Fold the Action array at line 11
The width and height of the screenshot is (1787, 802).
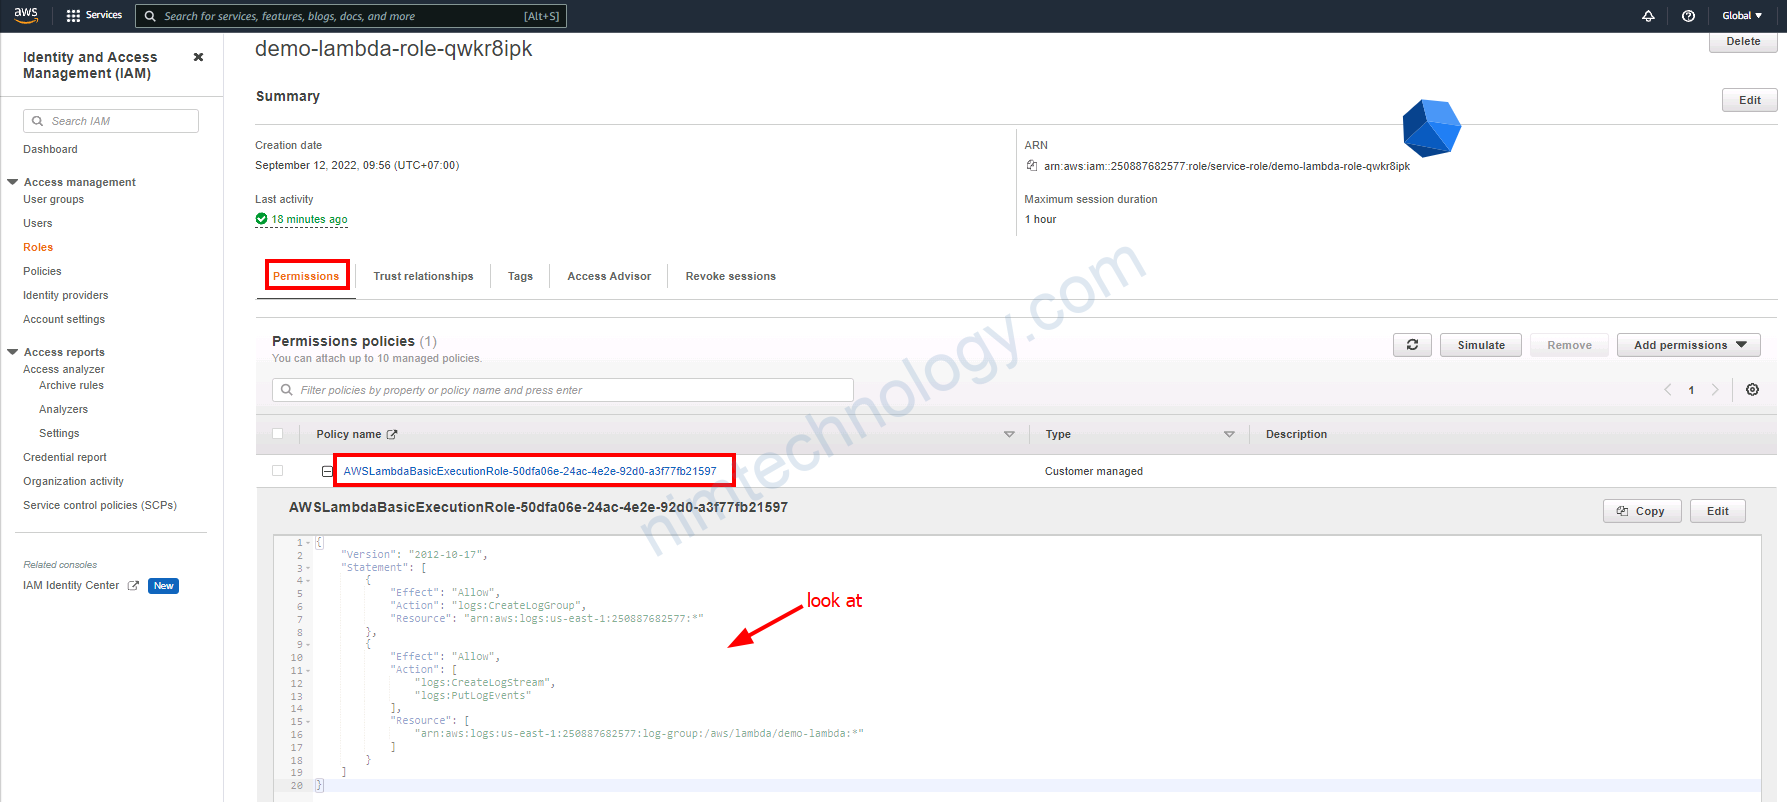pos(308,670)
